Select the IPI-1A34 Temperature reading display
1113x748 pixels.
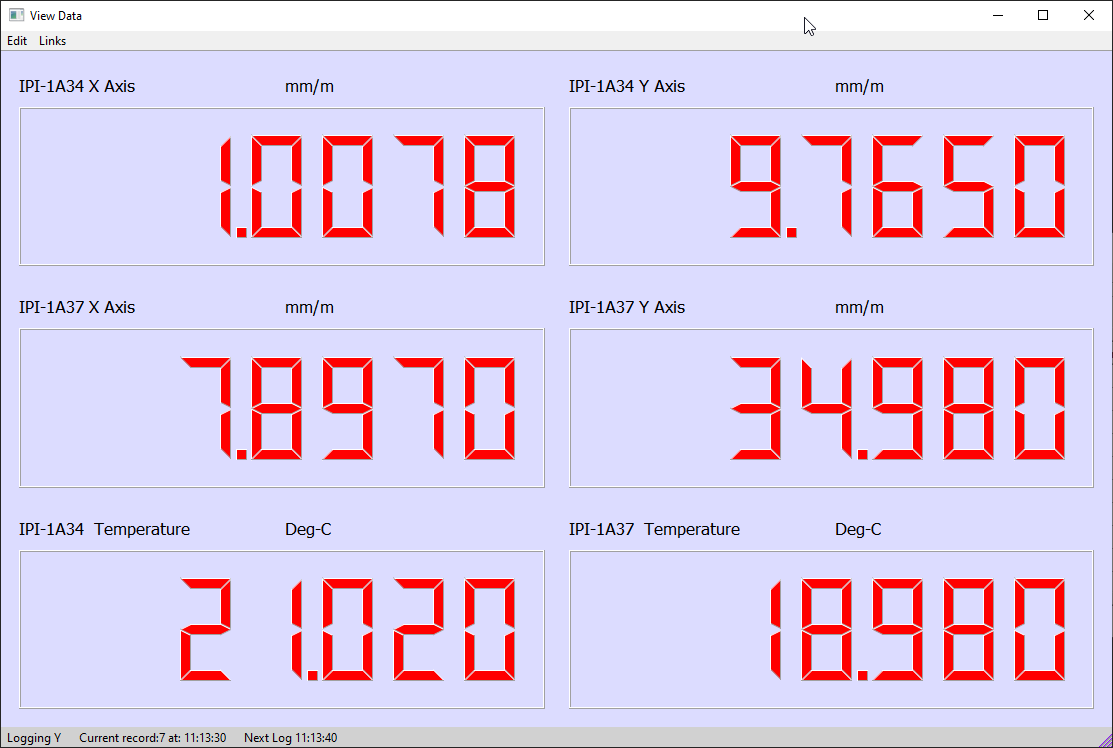282,629
